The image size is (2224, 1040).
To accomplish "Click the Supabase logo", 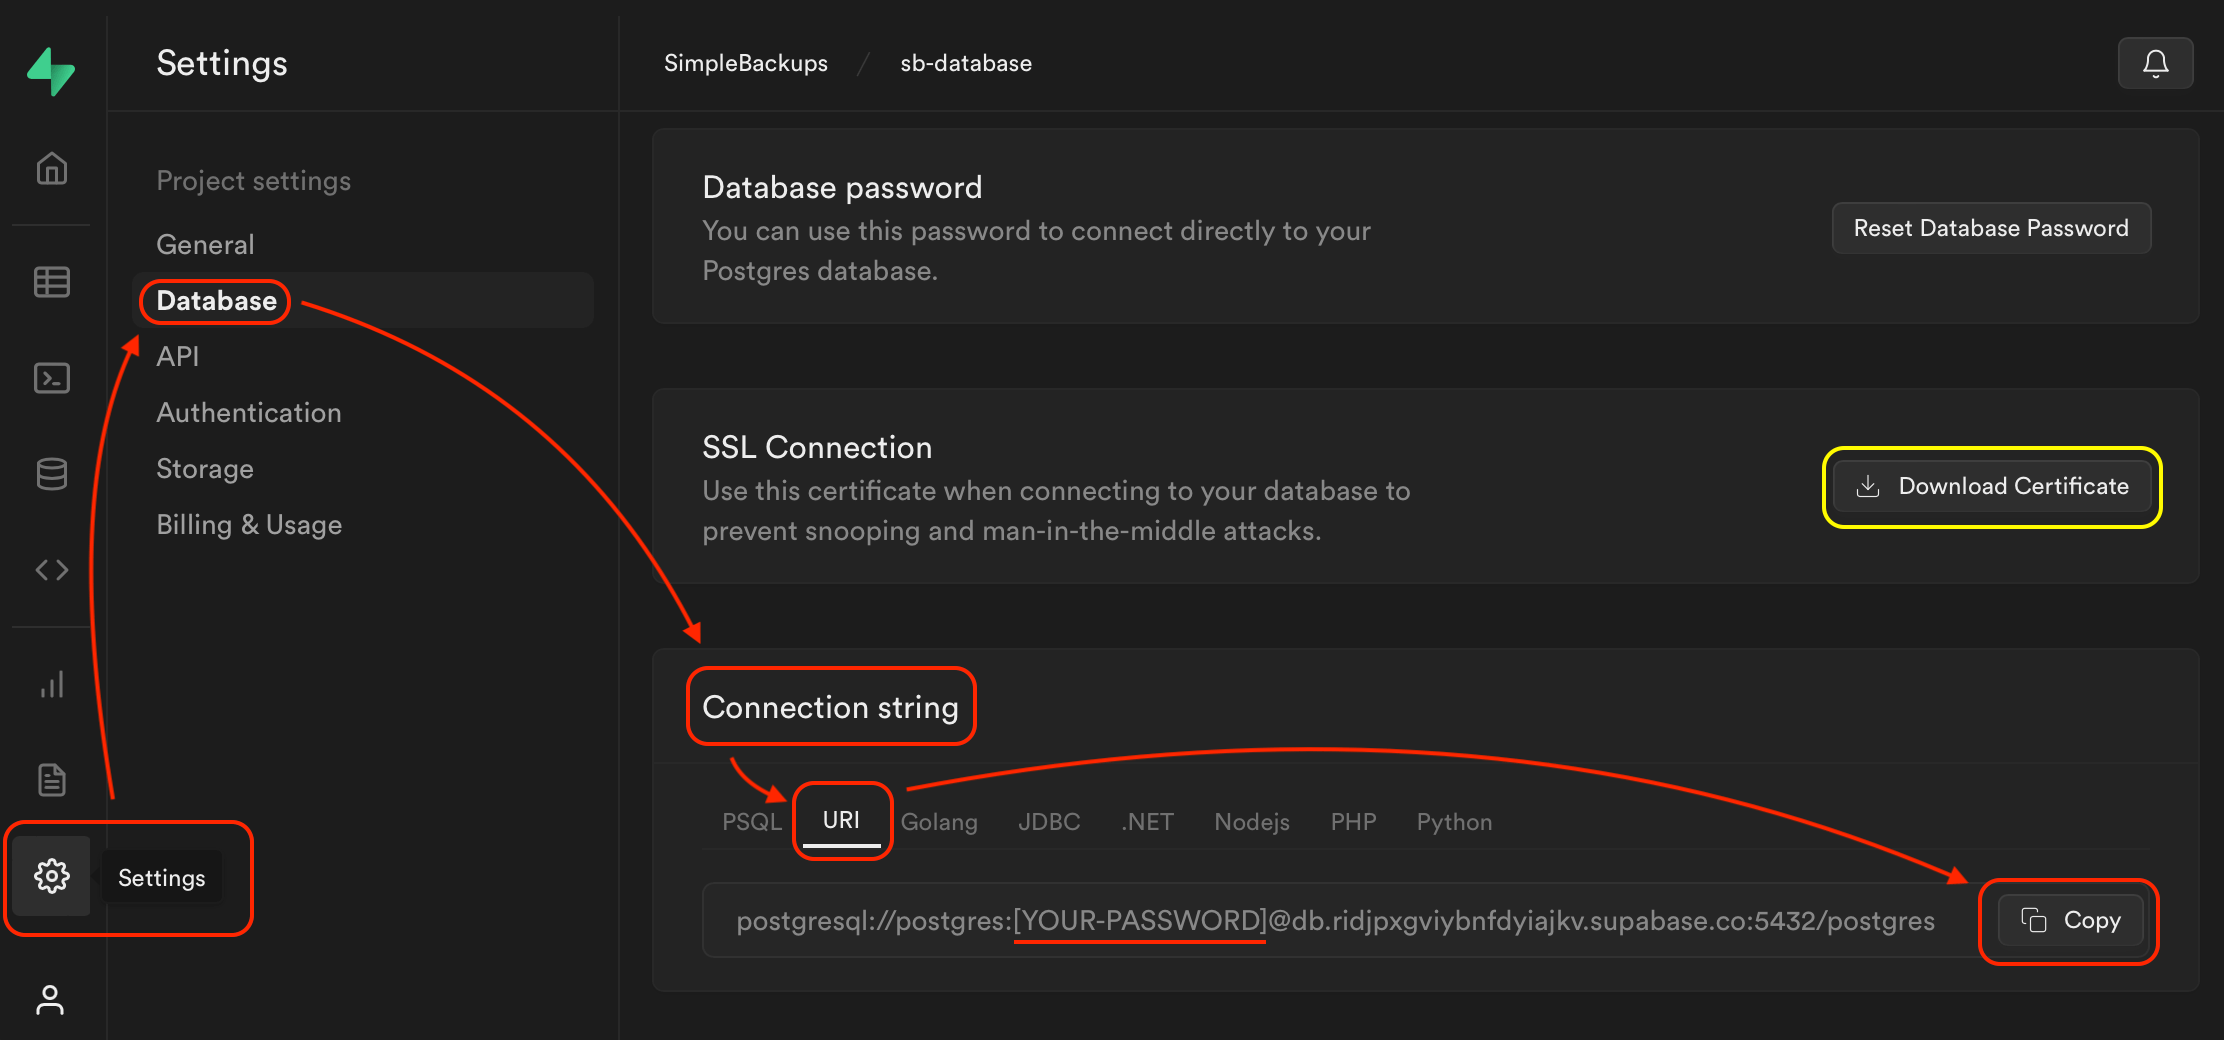I will [x=50, y=70].
